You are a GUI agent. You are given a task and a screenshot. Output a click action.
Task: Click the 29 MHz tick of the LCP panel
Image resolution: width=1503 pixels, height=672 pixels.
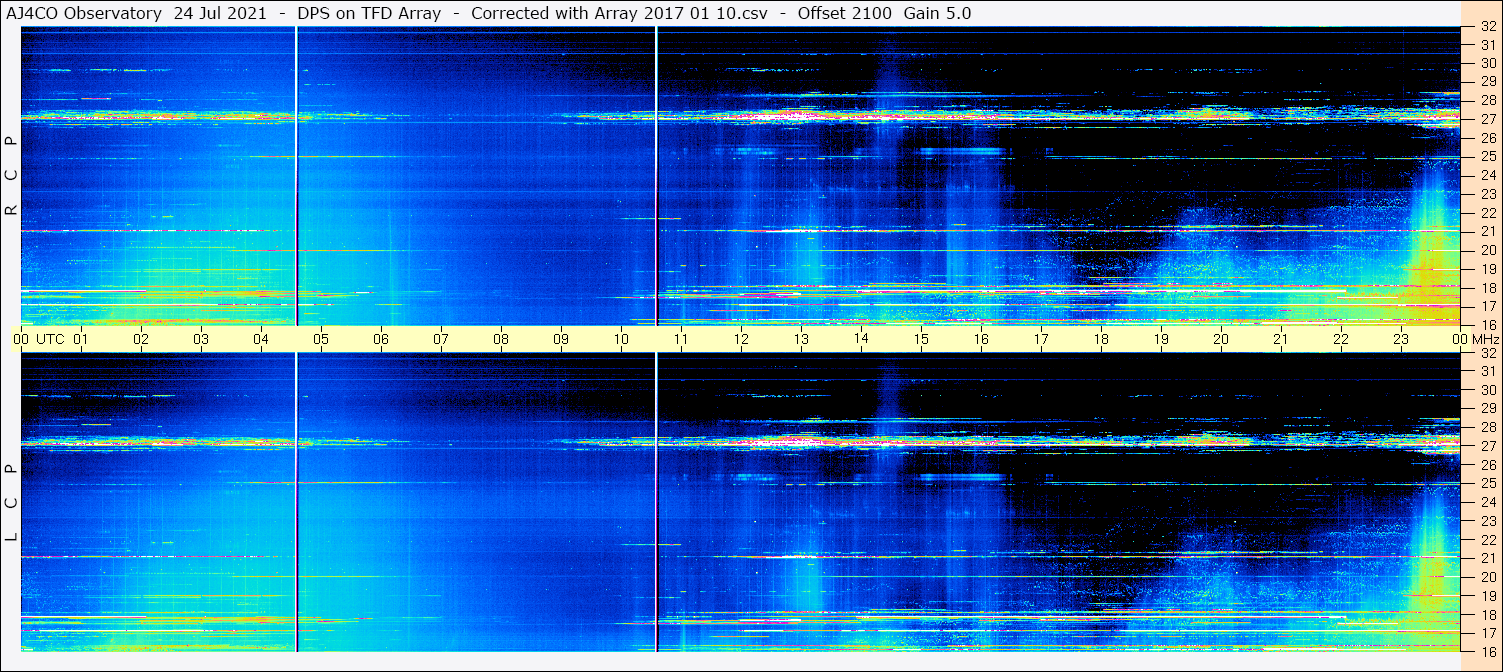click(1487, 408)
